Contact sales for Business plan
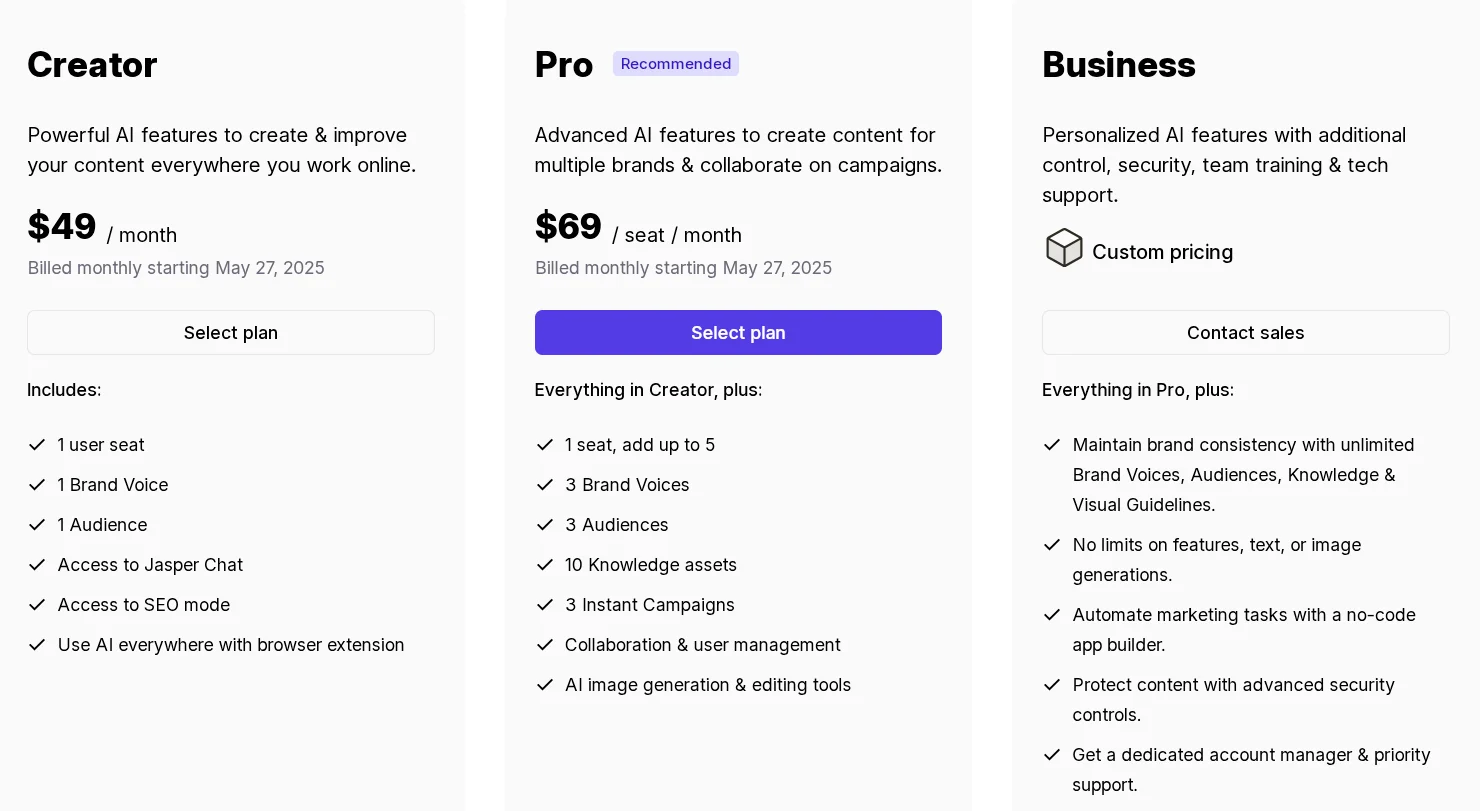 pos(1245,332)
